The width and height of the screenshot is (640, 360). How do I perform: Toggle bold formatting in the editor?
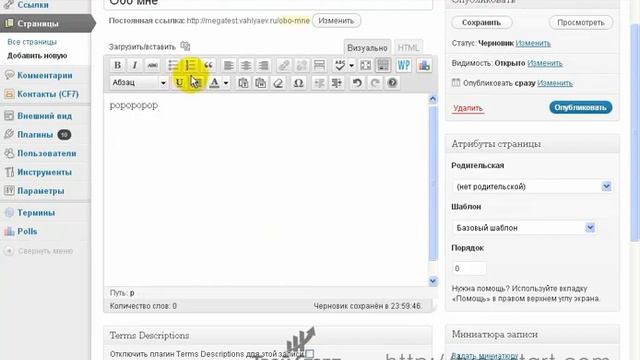[x=117, y=65]
